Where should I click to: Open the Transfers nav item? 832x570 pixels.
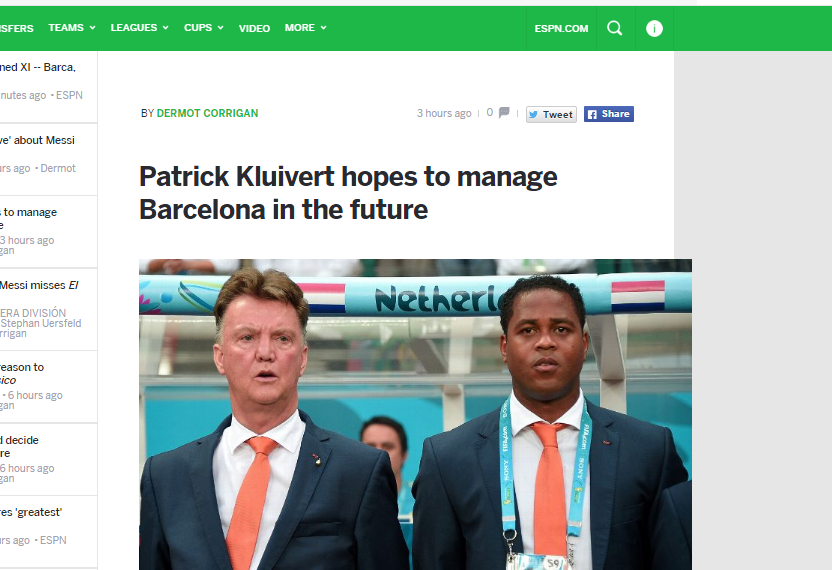pos(16,28)
